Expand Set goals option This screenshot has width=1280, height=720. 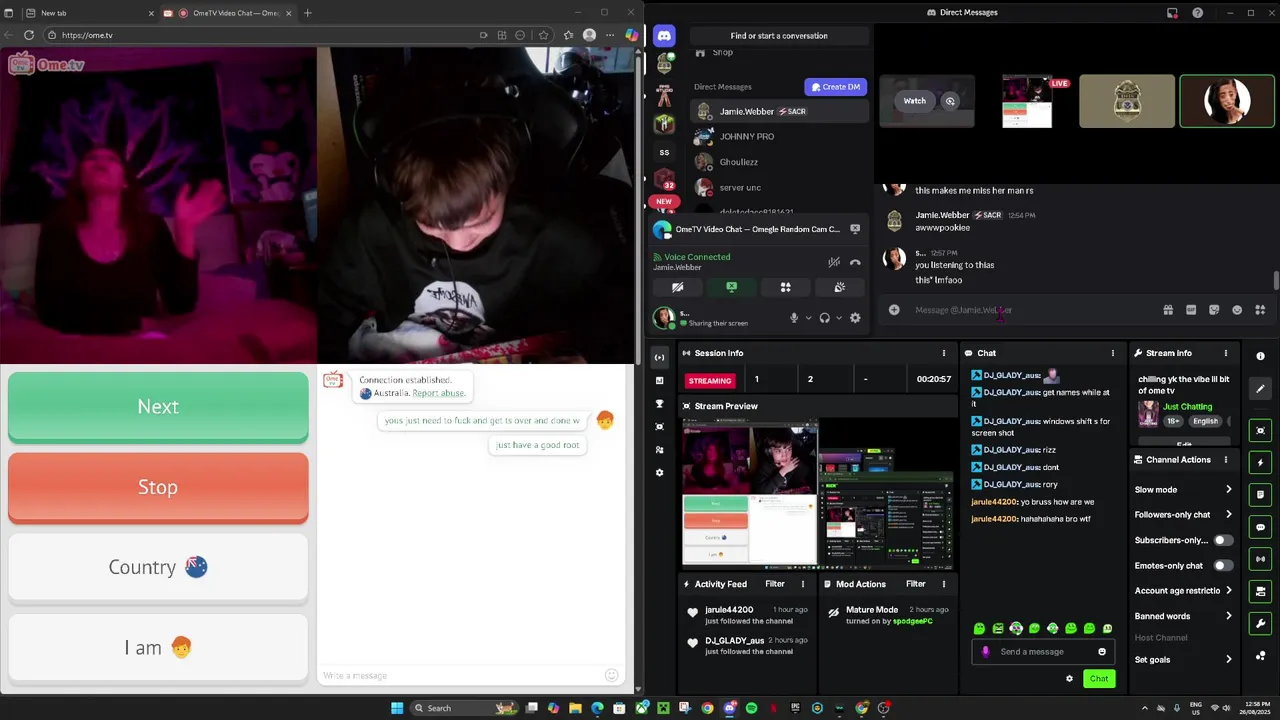point(1183,660)
